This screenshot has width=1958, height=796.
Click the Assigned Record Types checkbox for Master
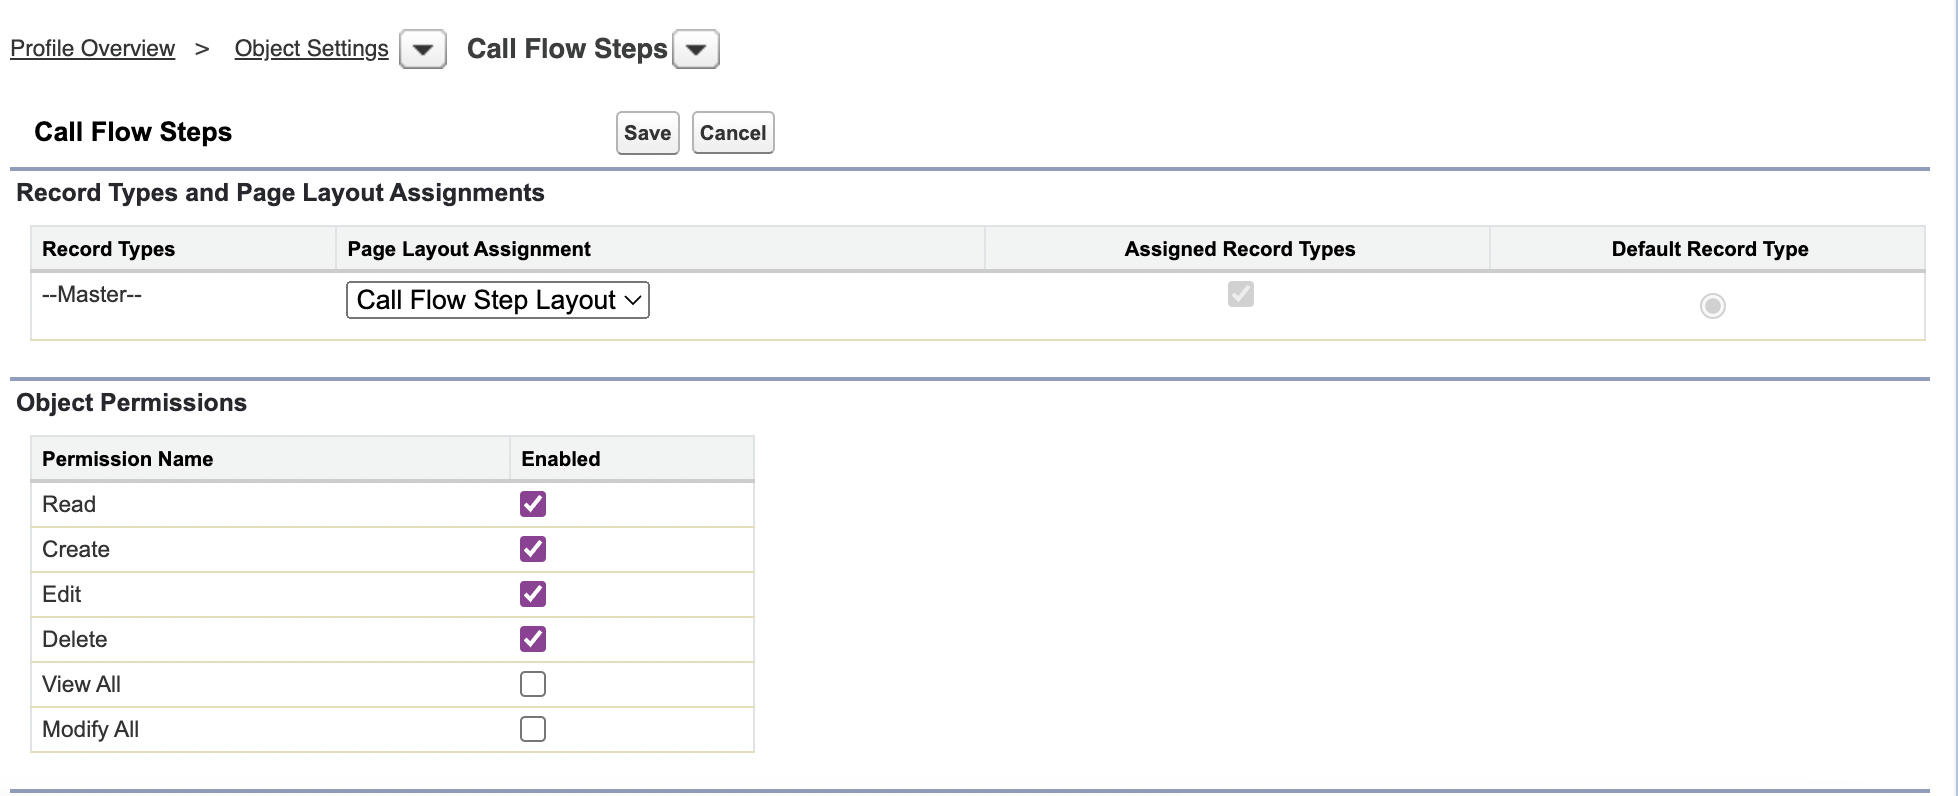point(1240,294)
